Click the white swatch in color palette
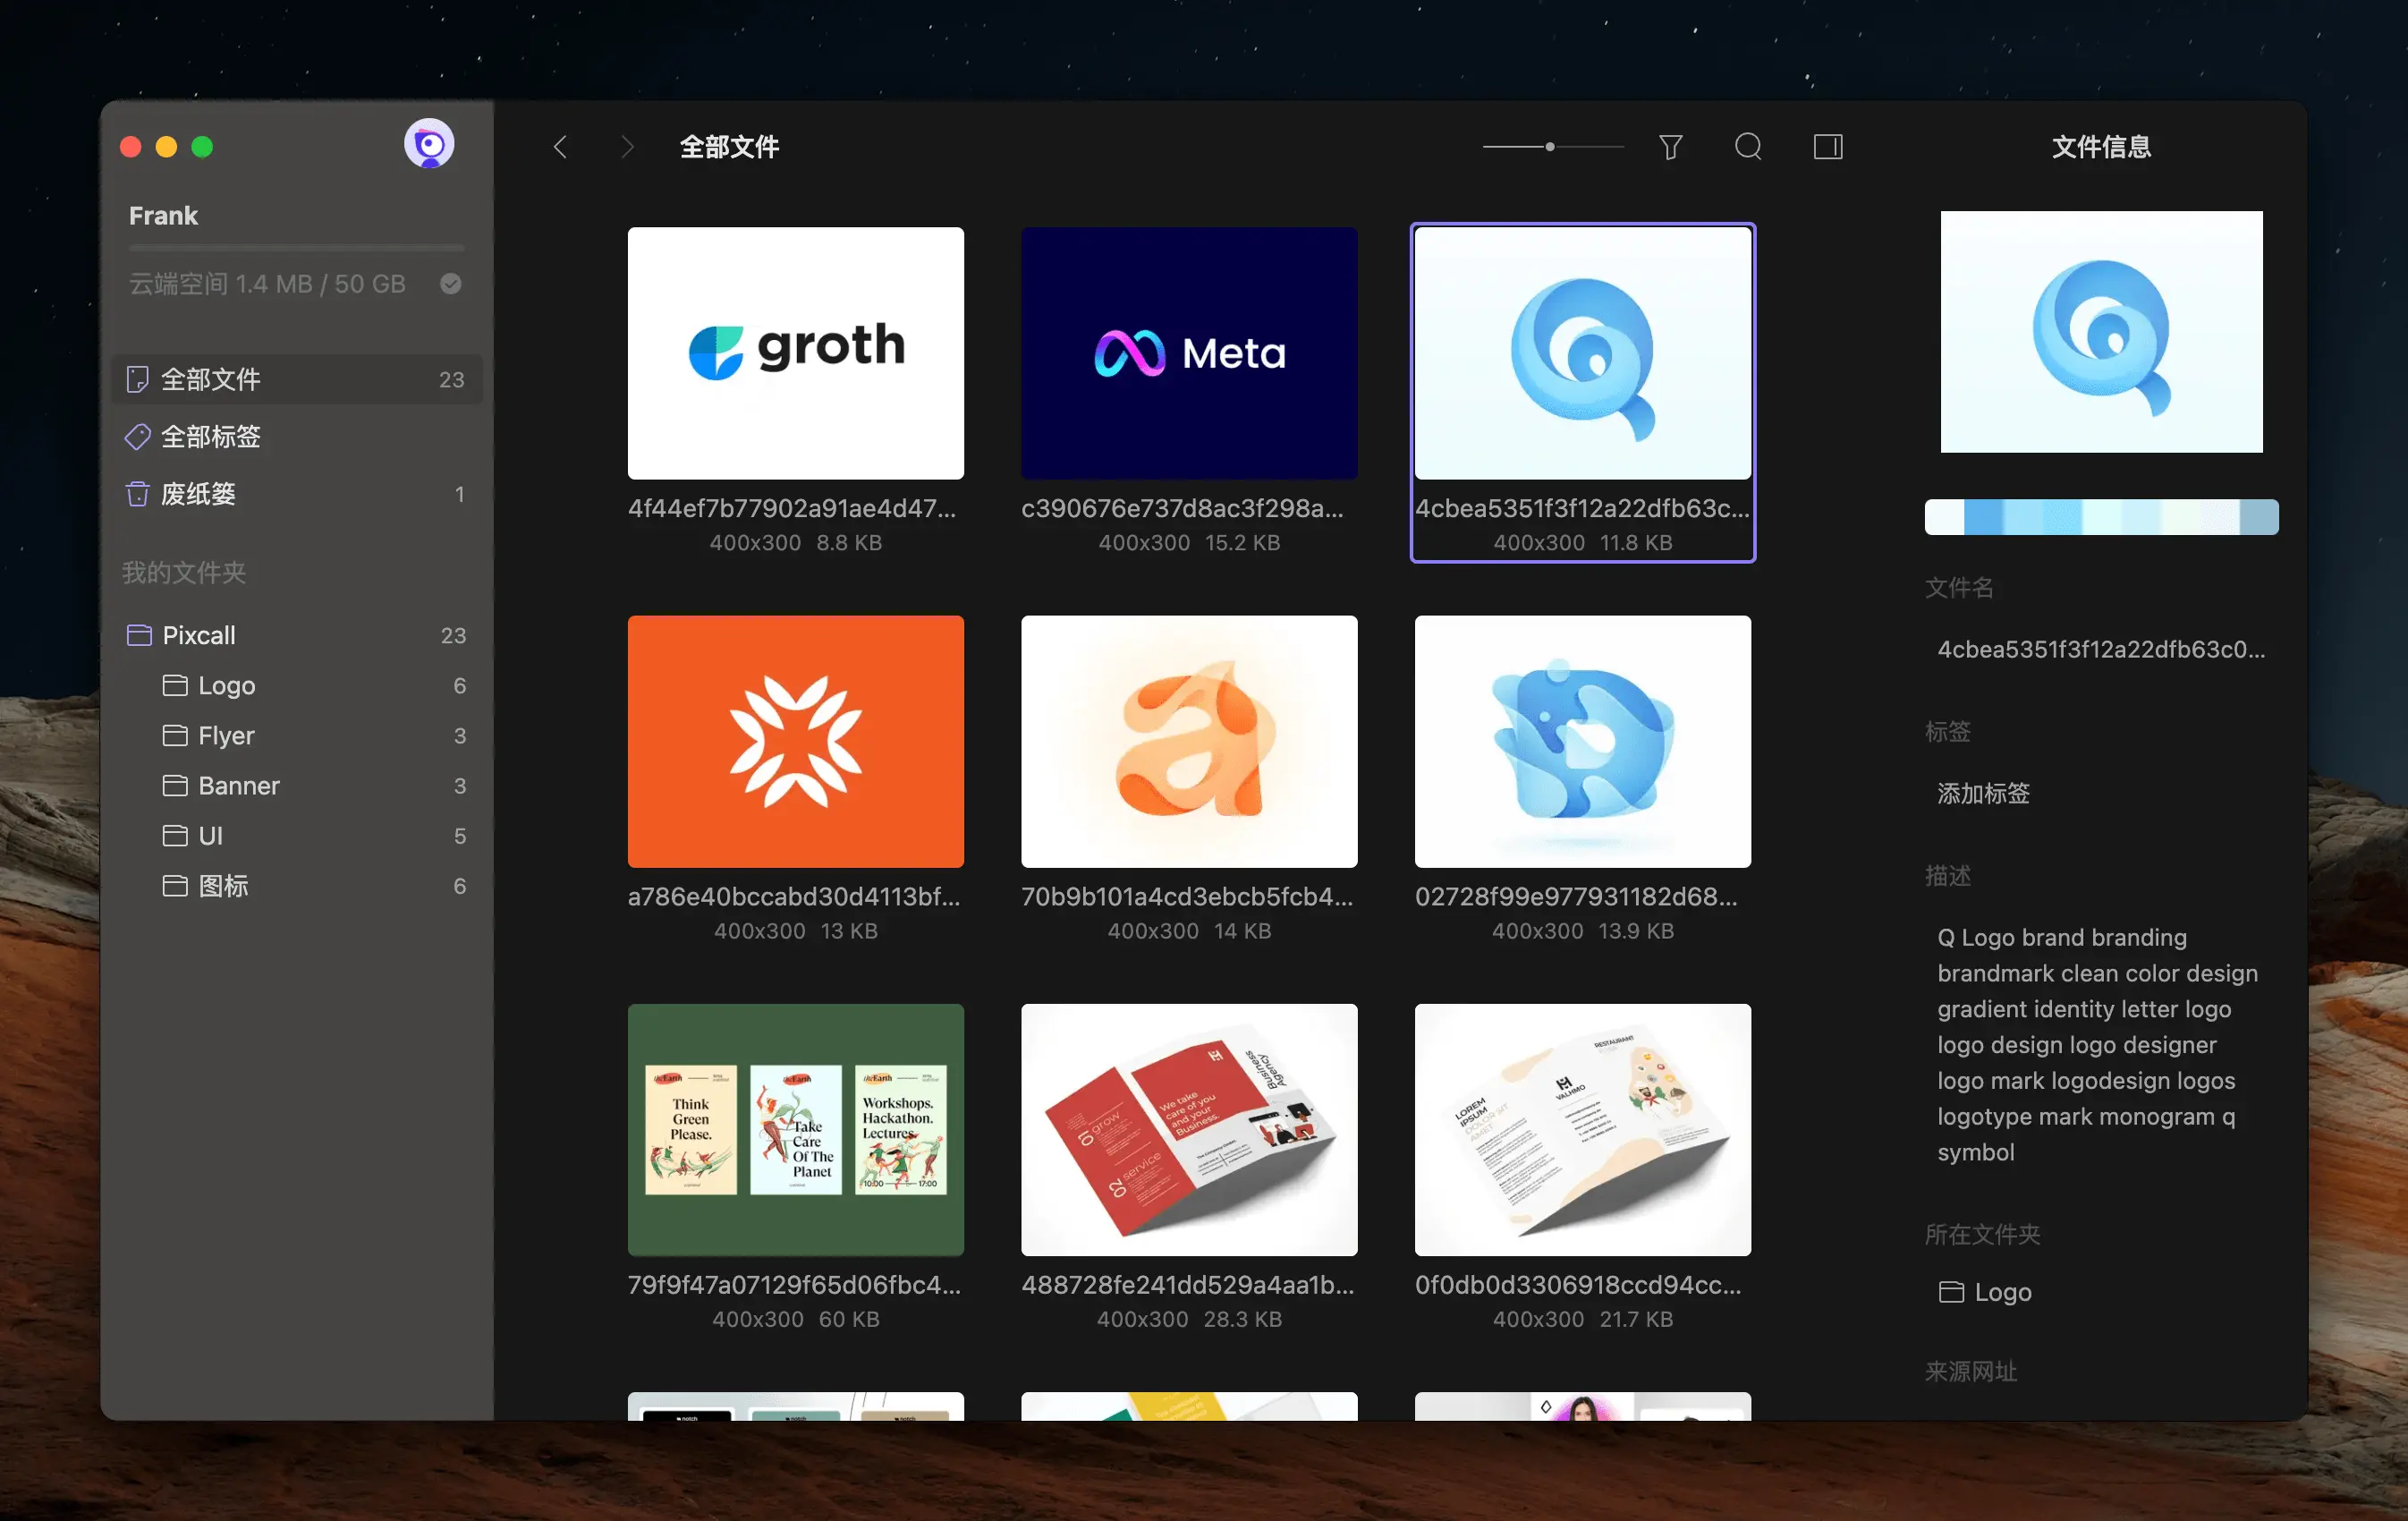The image size is (2408, 1521). click(x=1944, y=517)
